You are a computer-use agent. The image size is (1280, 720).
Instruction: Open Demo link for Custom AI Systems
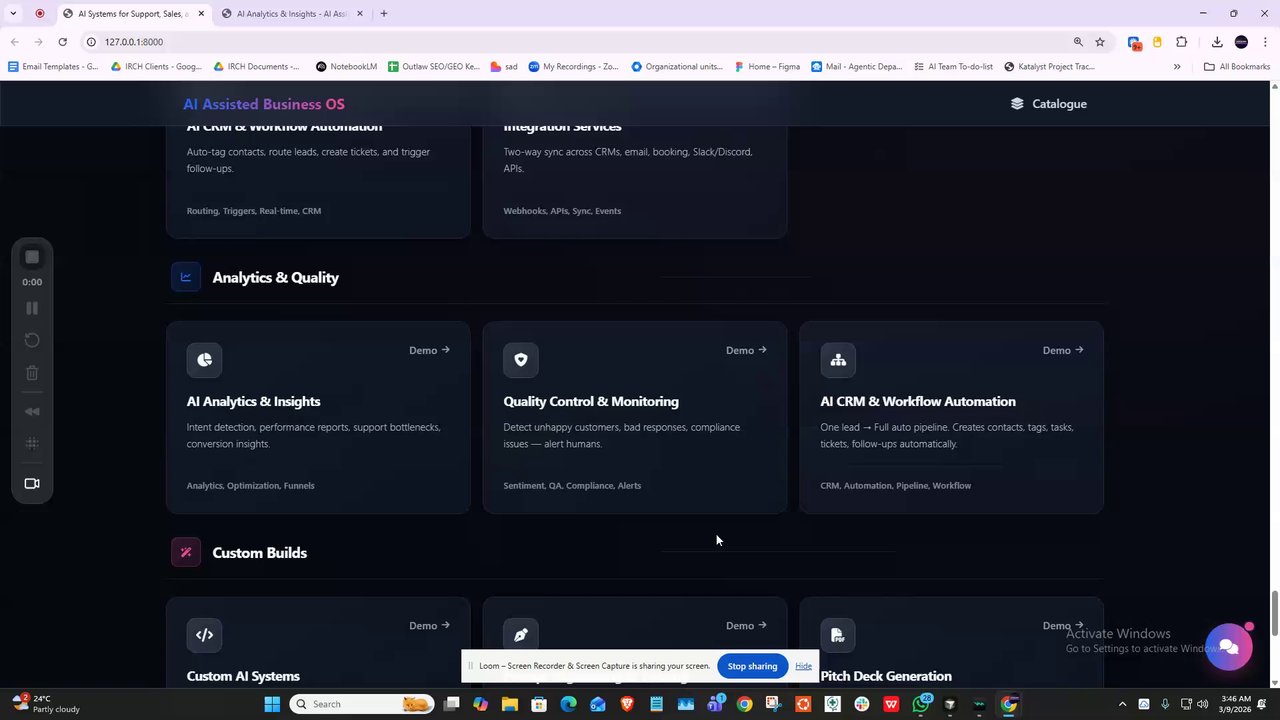pyautogui.click(x=429, y=625)
